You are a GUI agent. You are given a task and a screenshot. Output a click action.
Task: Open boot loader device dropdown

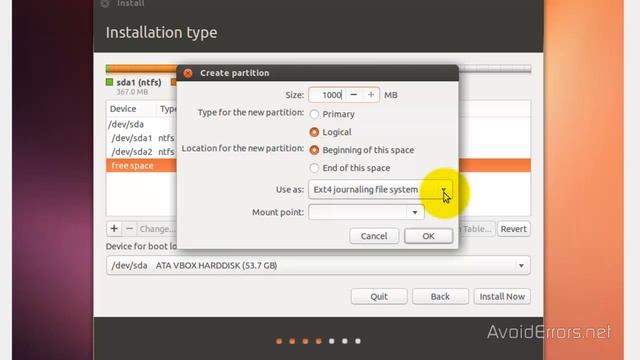[x=318, y=265]
